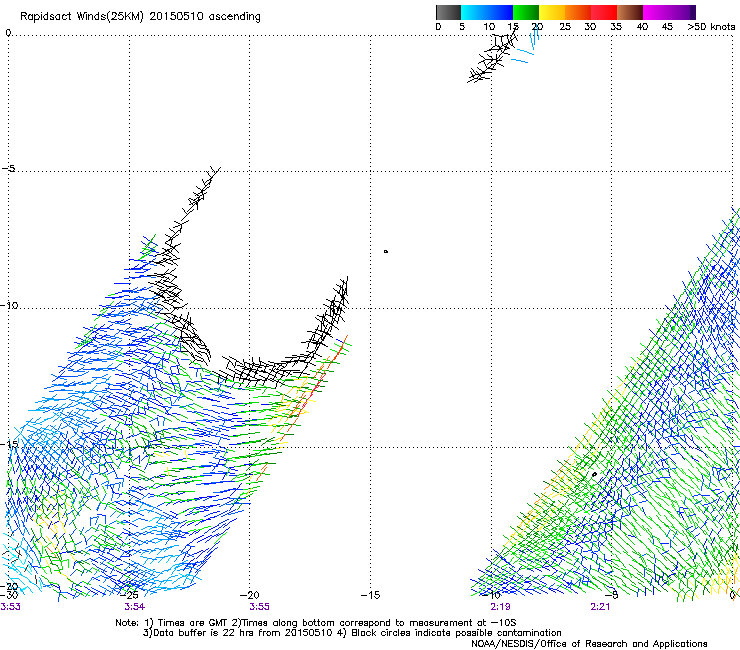Click the dark purple 45-50 knots legend segment
This screenshot has width=740, height=650.
[682, 12]
